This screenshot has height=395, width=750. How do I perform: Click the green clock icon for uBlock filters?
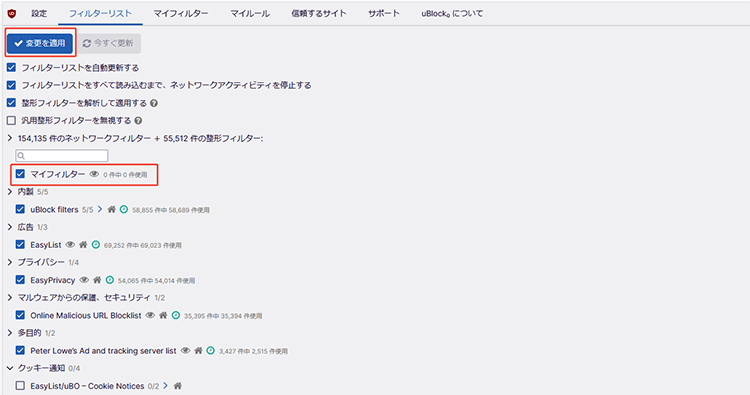[x=124, y=209]
